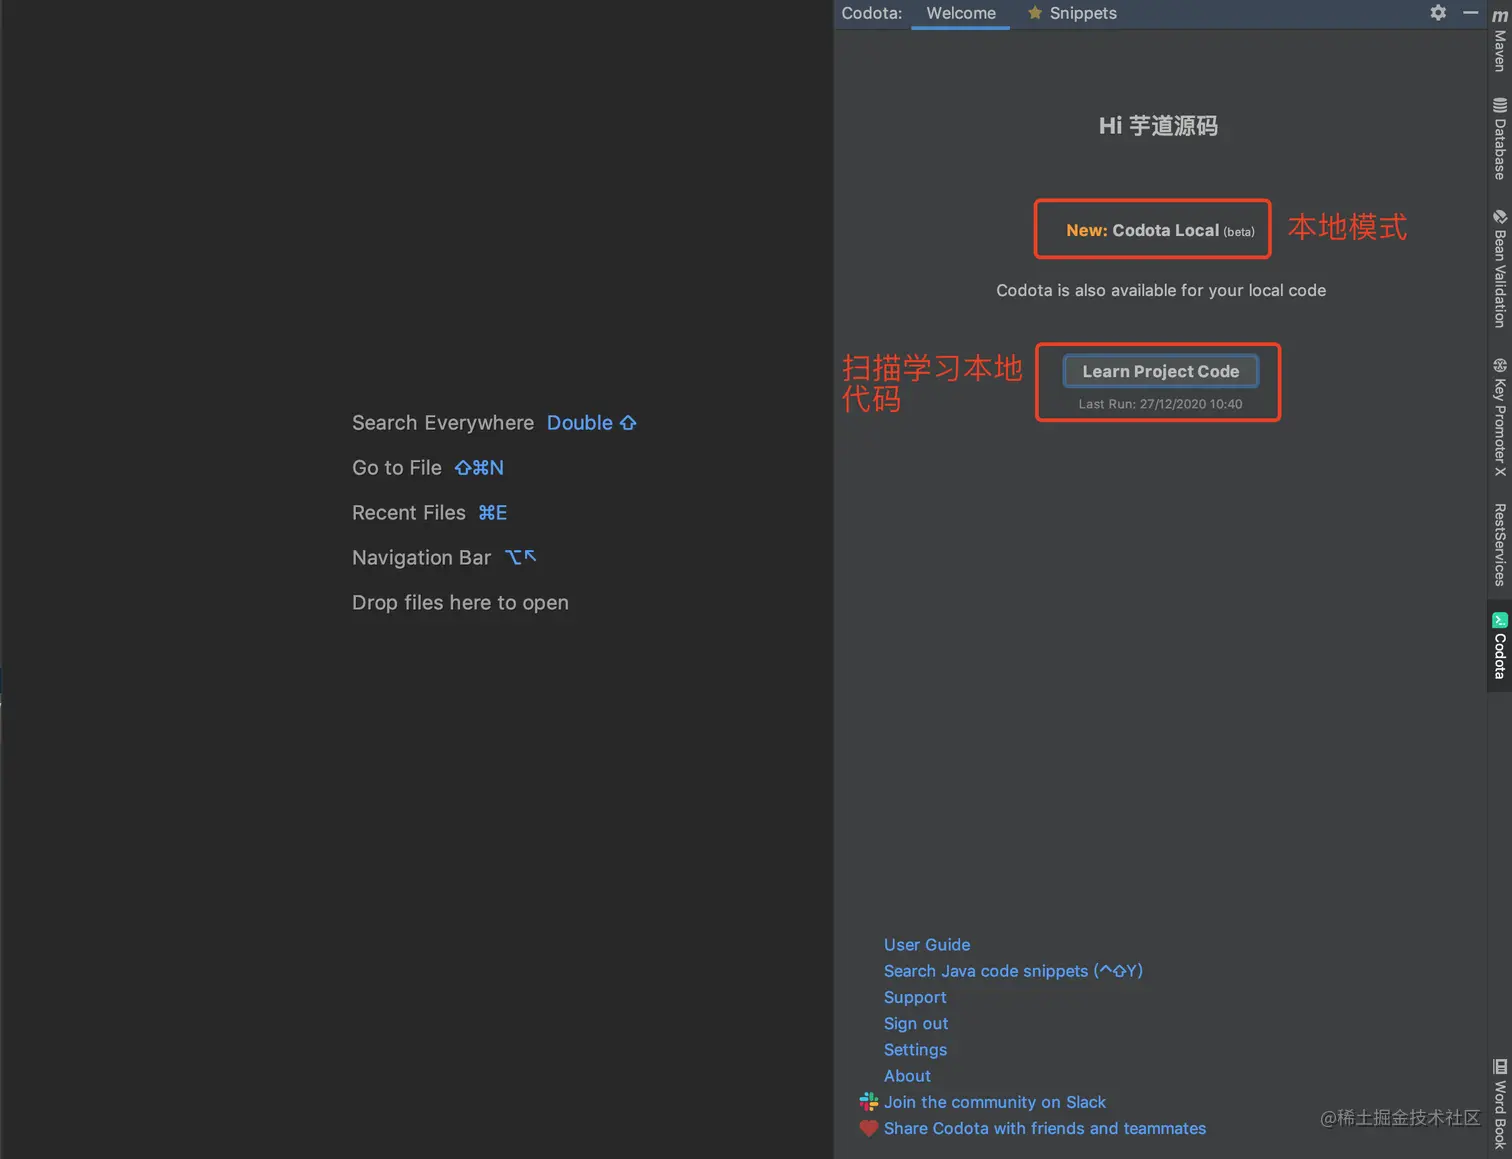Click Drop files here to open text
Viewport: 1512px width, 1159px height.
click(x=460, y=603)
